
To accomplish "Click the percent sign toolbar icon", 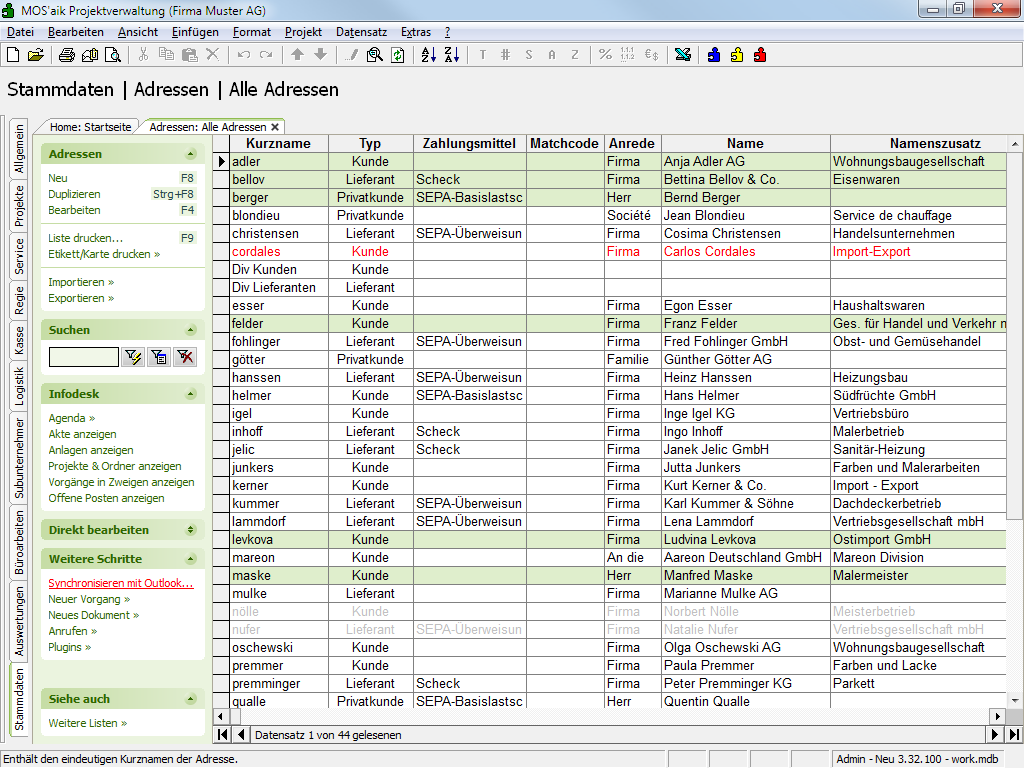I will point(605,56).
